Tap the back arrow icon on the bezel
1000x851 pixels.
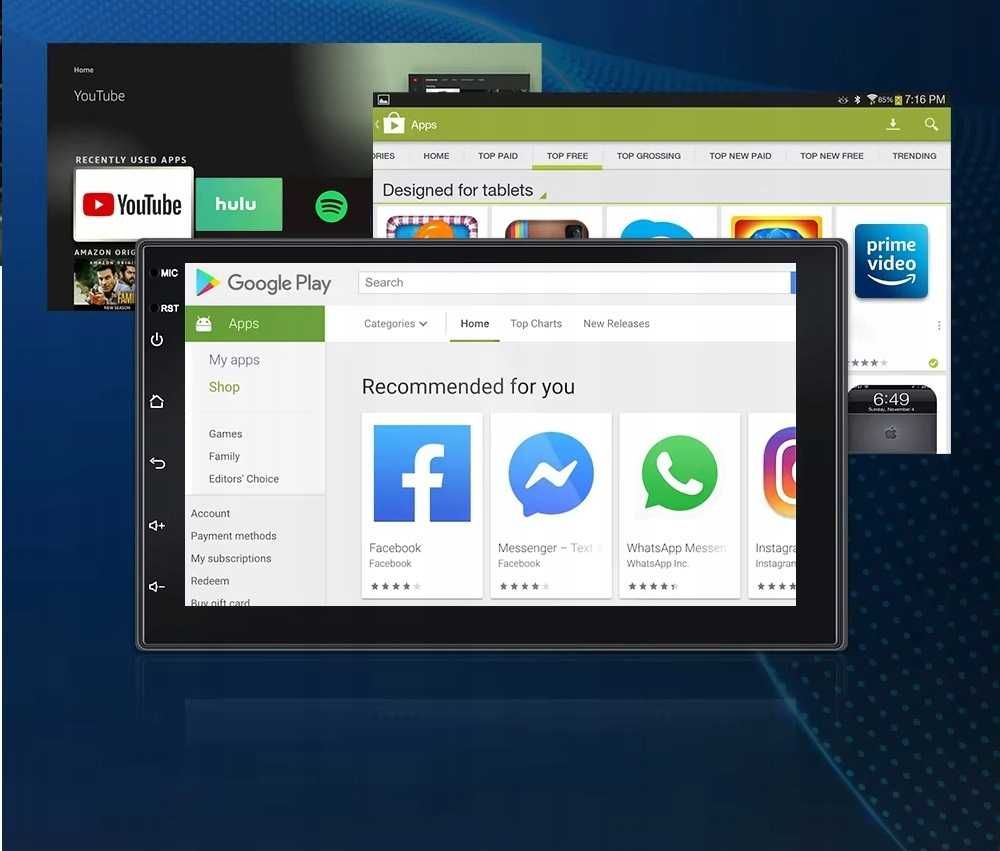pyautogui.click(x=158, y=463)
